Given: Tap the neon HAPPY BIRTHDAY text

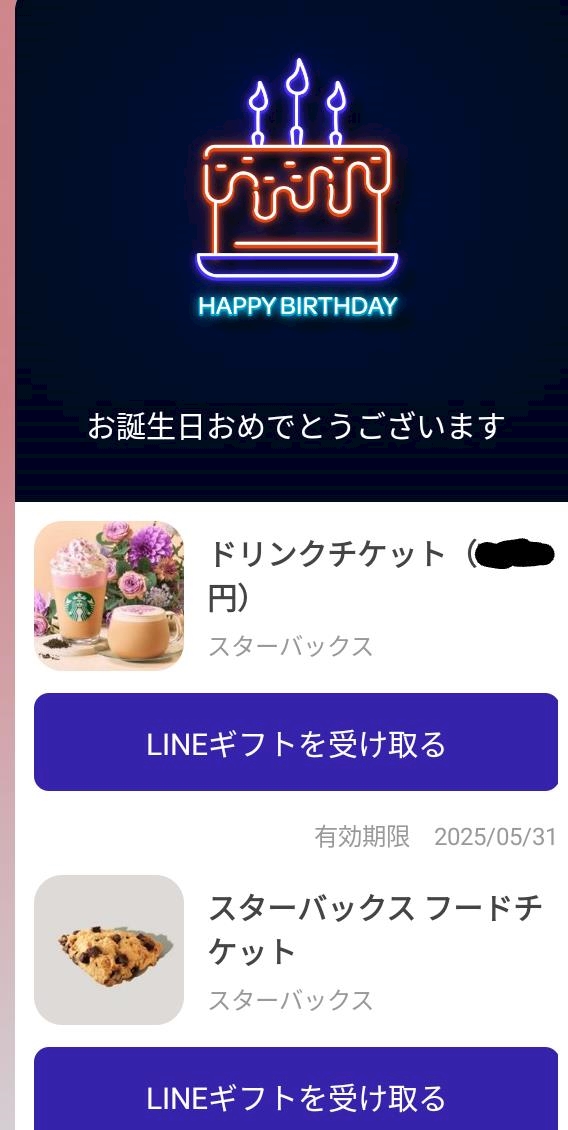Looking at the screenshot, I should (298, 306).
